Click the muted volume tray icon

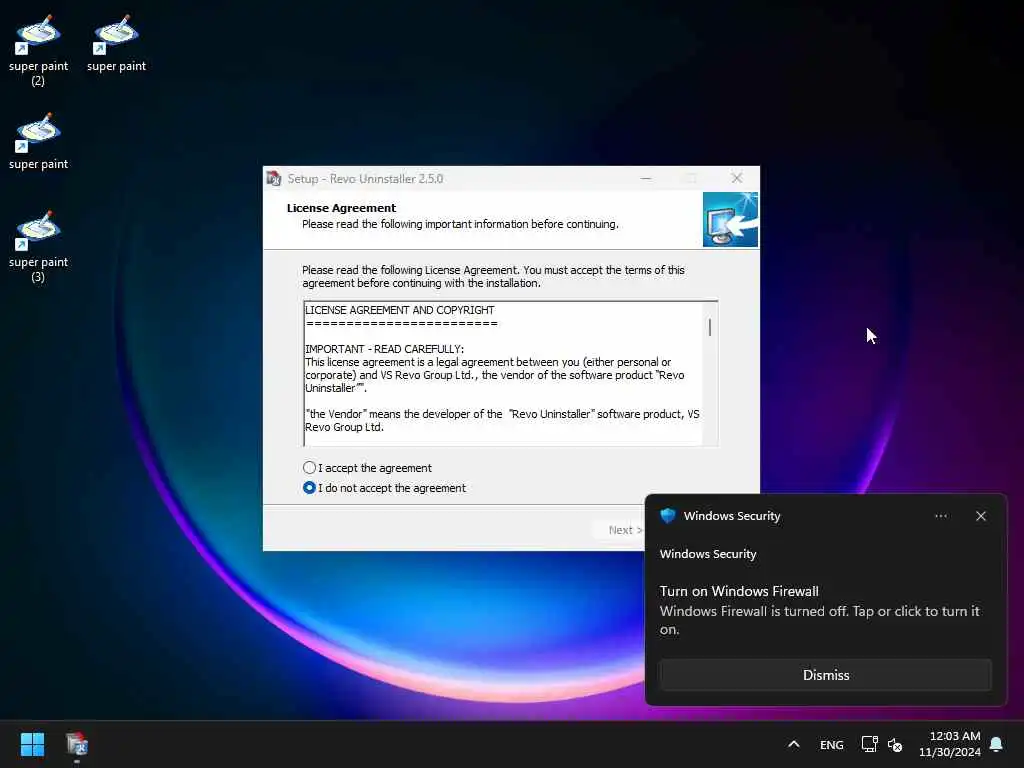[x=895, y=744]
